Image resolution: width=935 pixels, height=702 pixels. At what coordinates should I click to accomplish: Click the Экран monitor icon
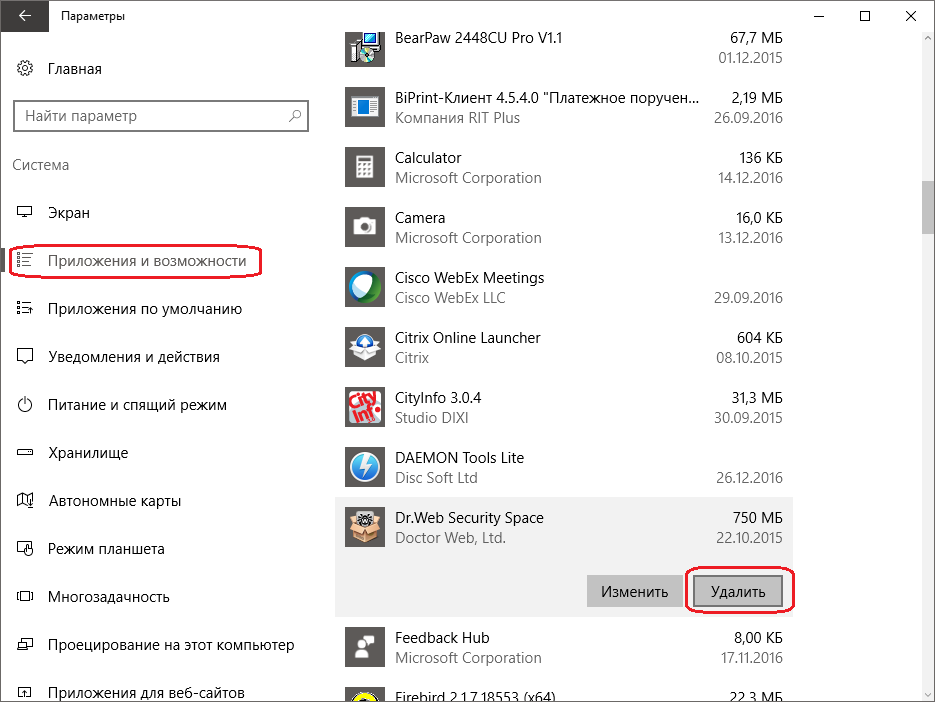pos(24,212)
